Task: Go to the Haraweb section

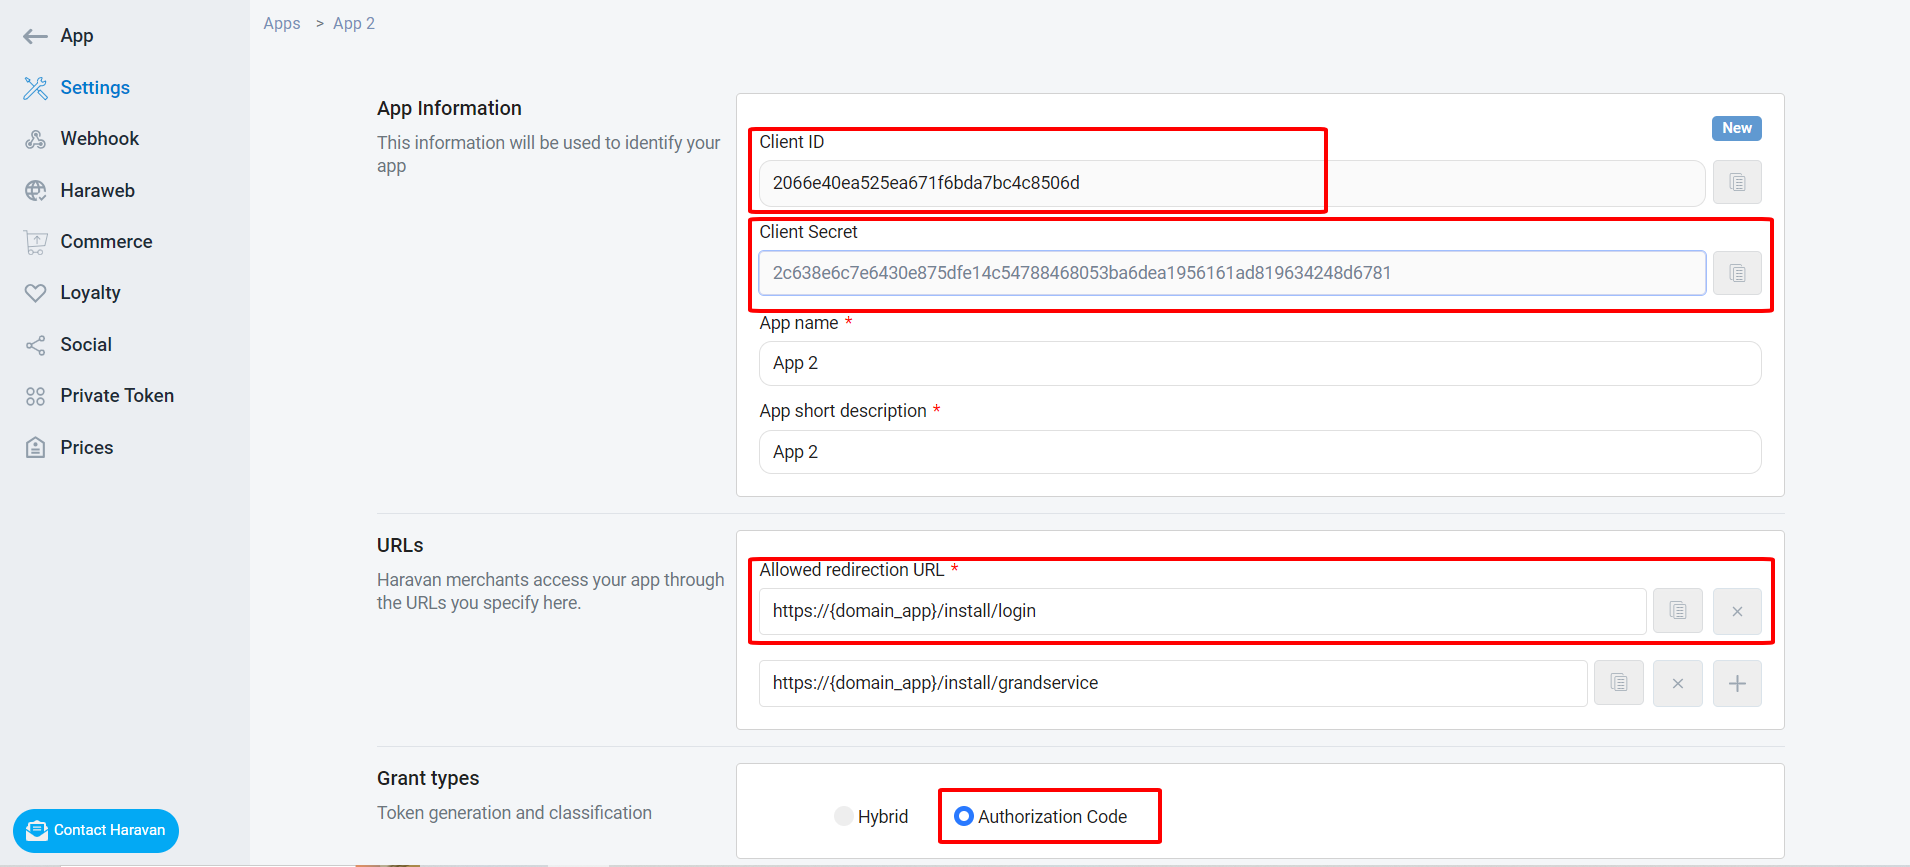Action: tap(97, 191)
